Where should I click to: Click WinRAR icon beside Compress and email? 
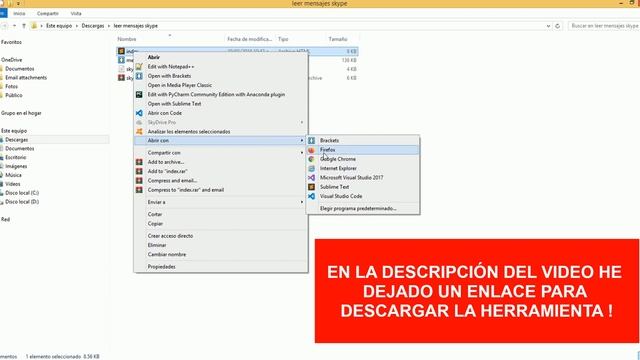[x=139, y=180]
